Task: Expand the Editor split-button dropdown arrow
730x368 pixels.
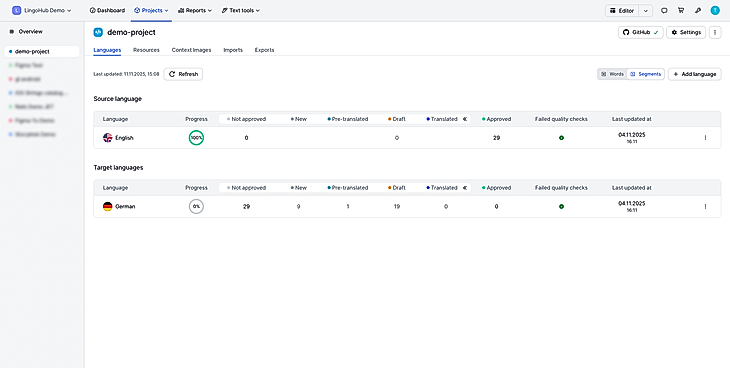Action: coord(645,10)
